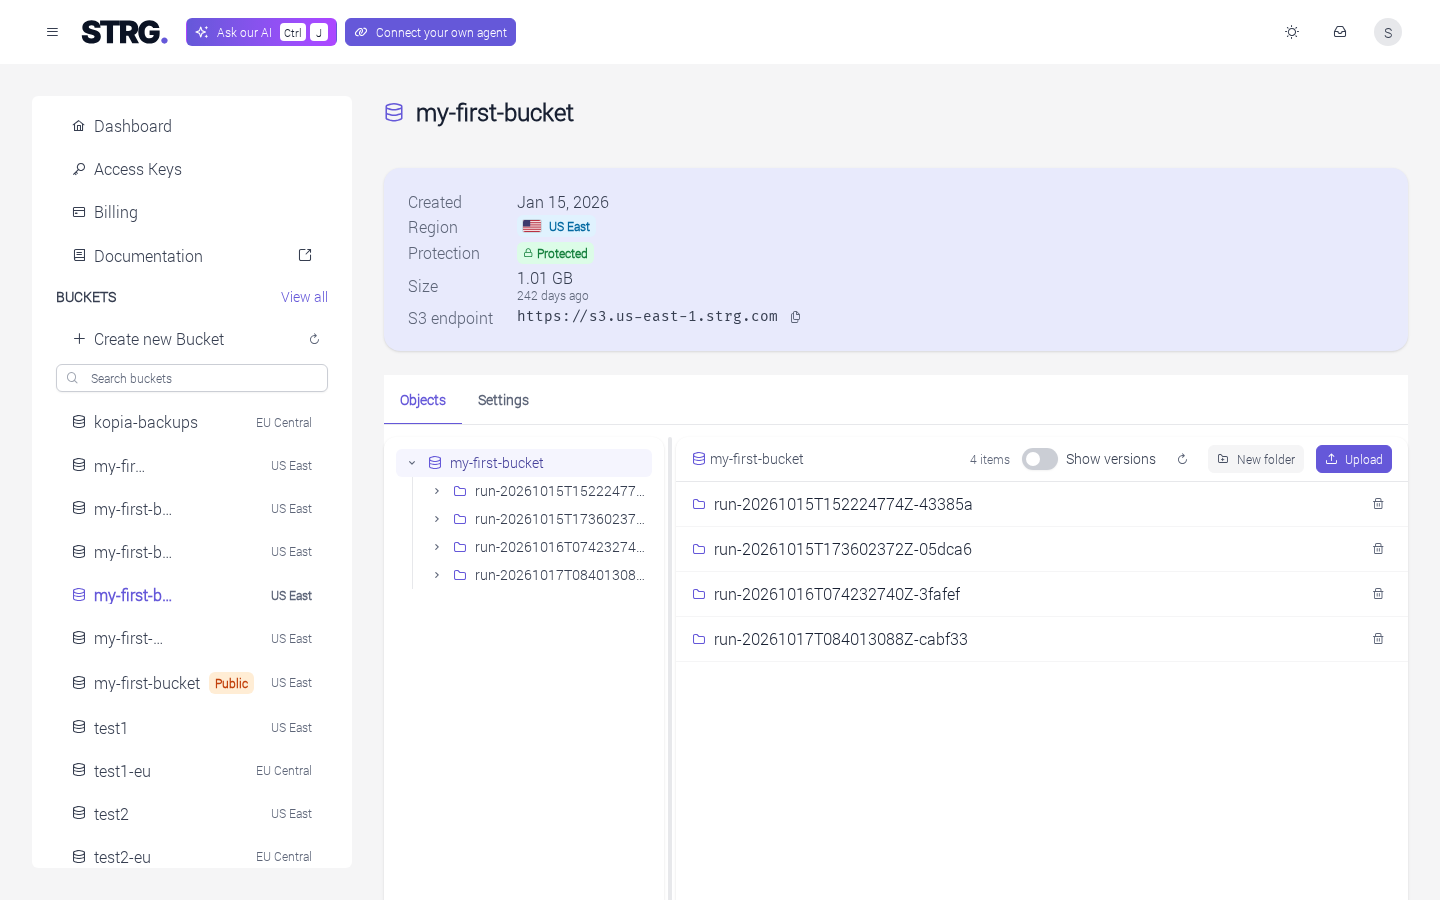1440x900 pixels.
Task: Expand tree folder run-20261015T17360237
Action: click(x=437, y=519)
